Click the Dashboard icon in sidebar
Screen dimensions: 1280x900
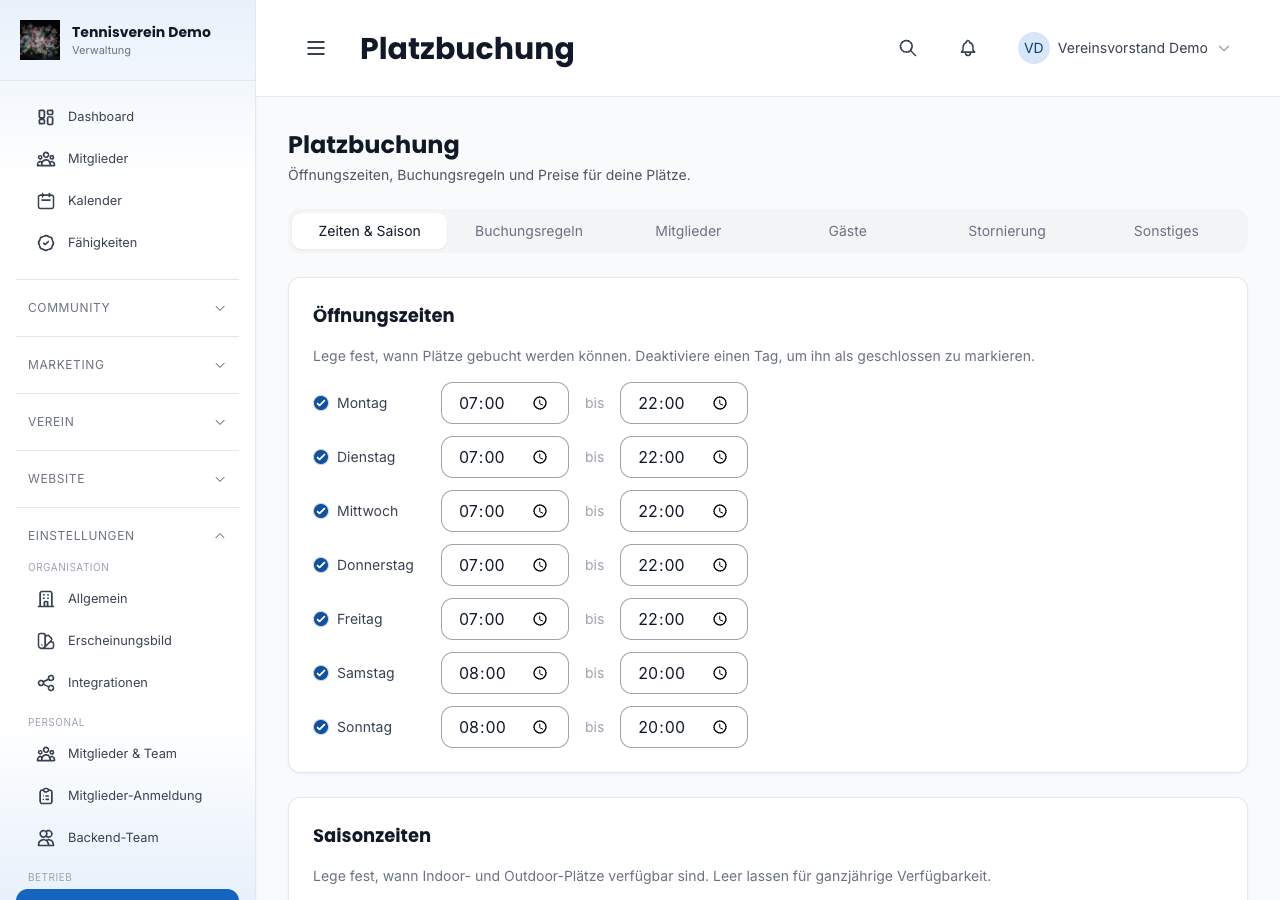tap(46, 117)
